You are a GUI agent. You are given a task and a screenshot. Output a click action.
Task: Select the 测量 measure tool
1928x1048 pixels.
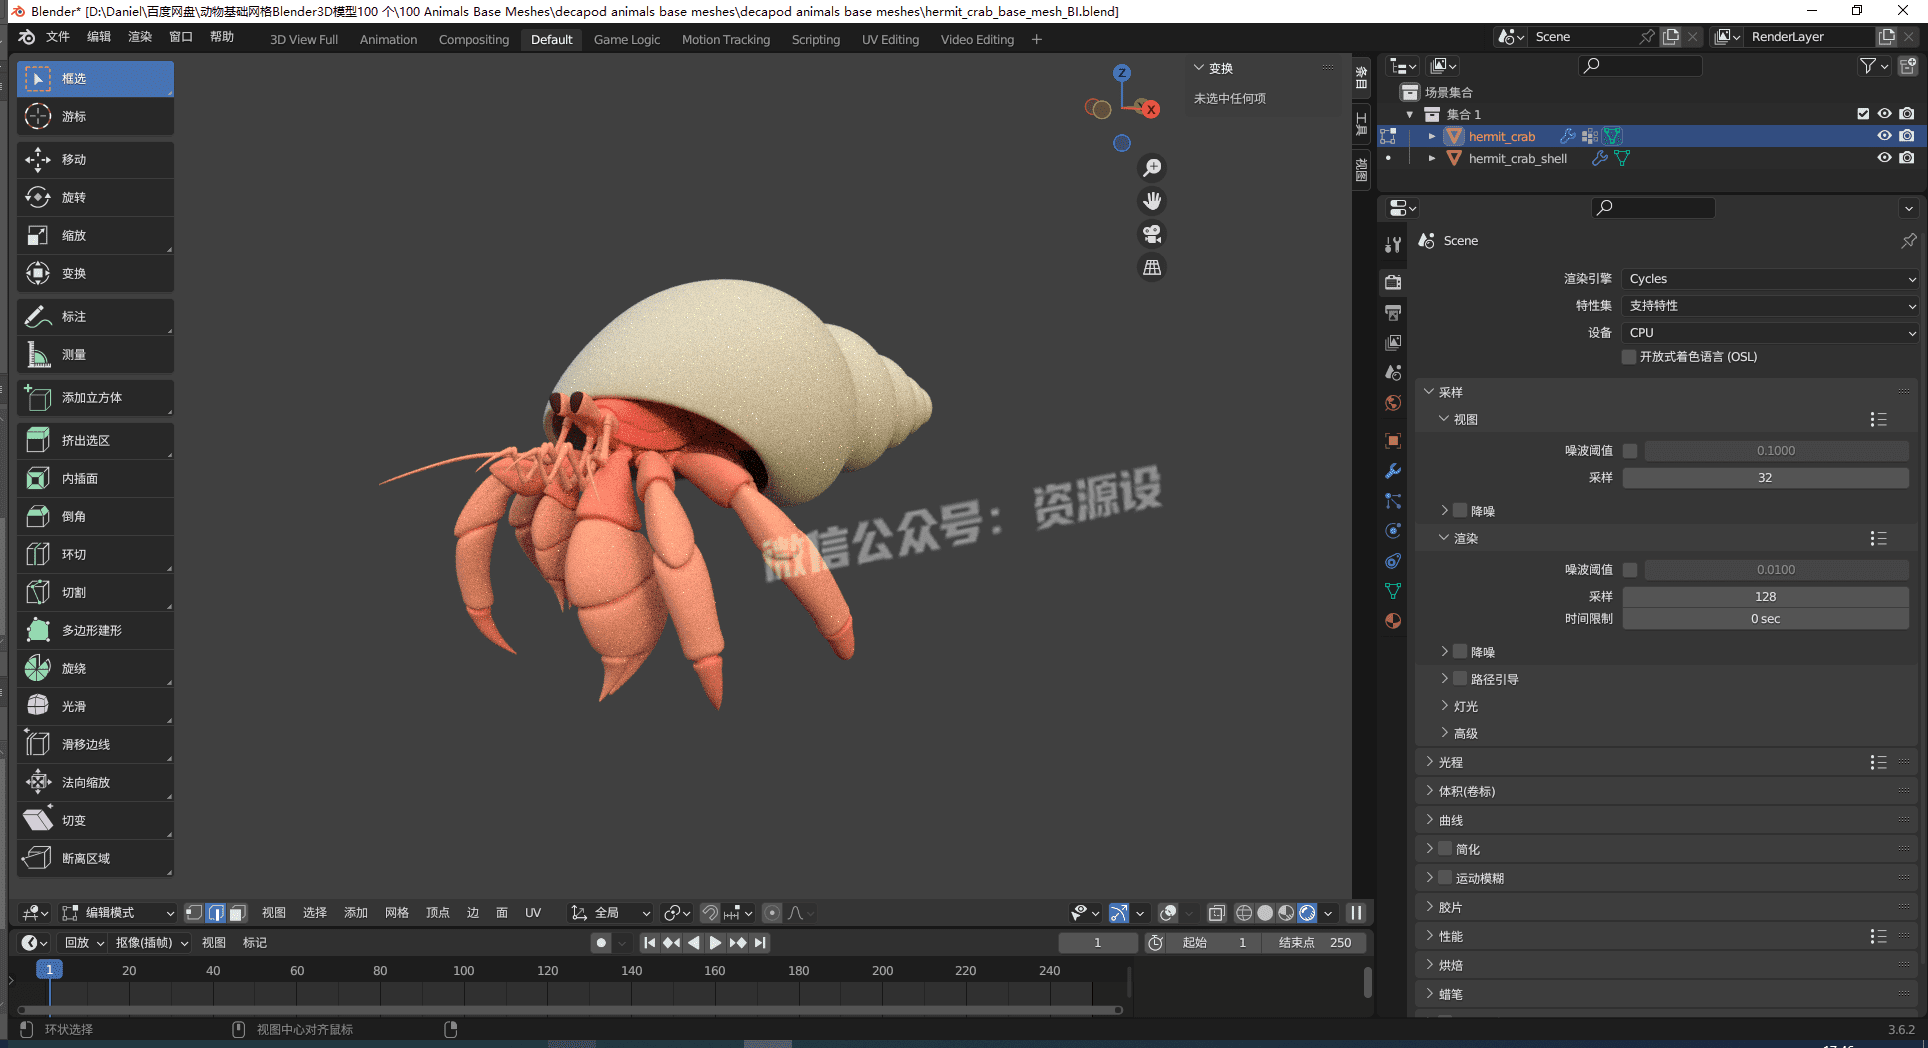pos(95,354)
